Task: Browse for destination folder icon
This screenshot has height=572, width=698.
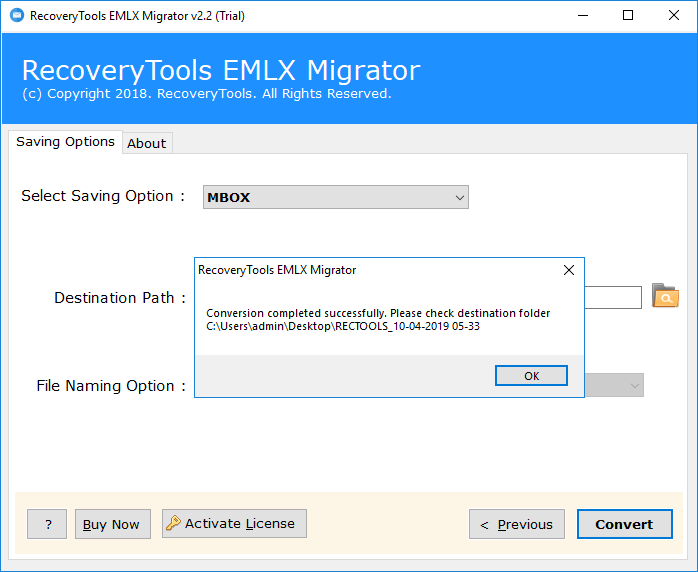Action: 665,296
